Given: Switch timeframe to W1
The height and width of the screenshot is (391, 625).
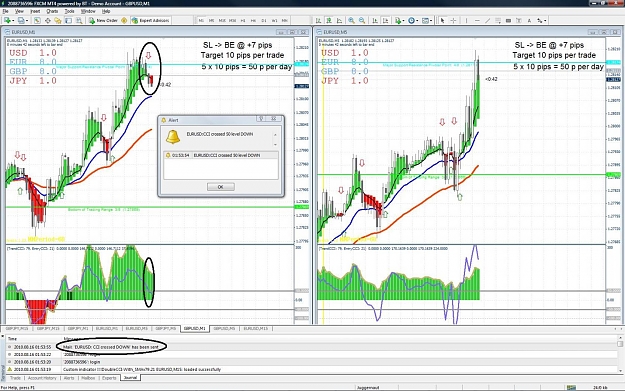Looking at the screenshot, I should [274, 20].
